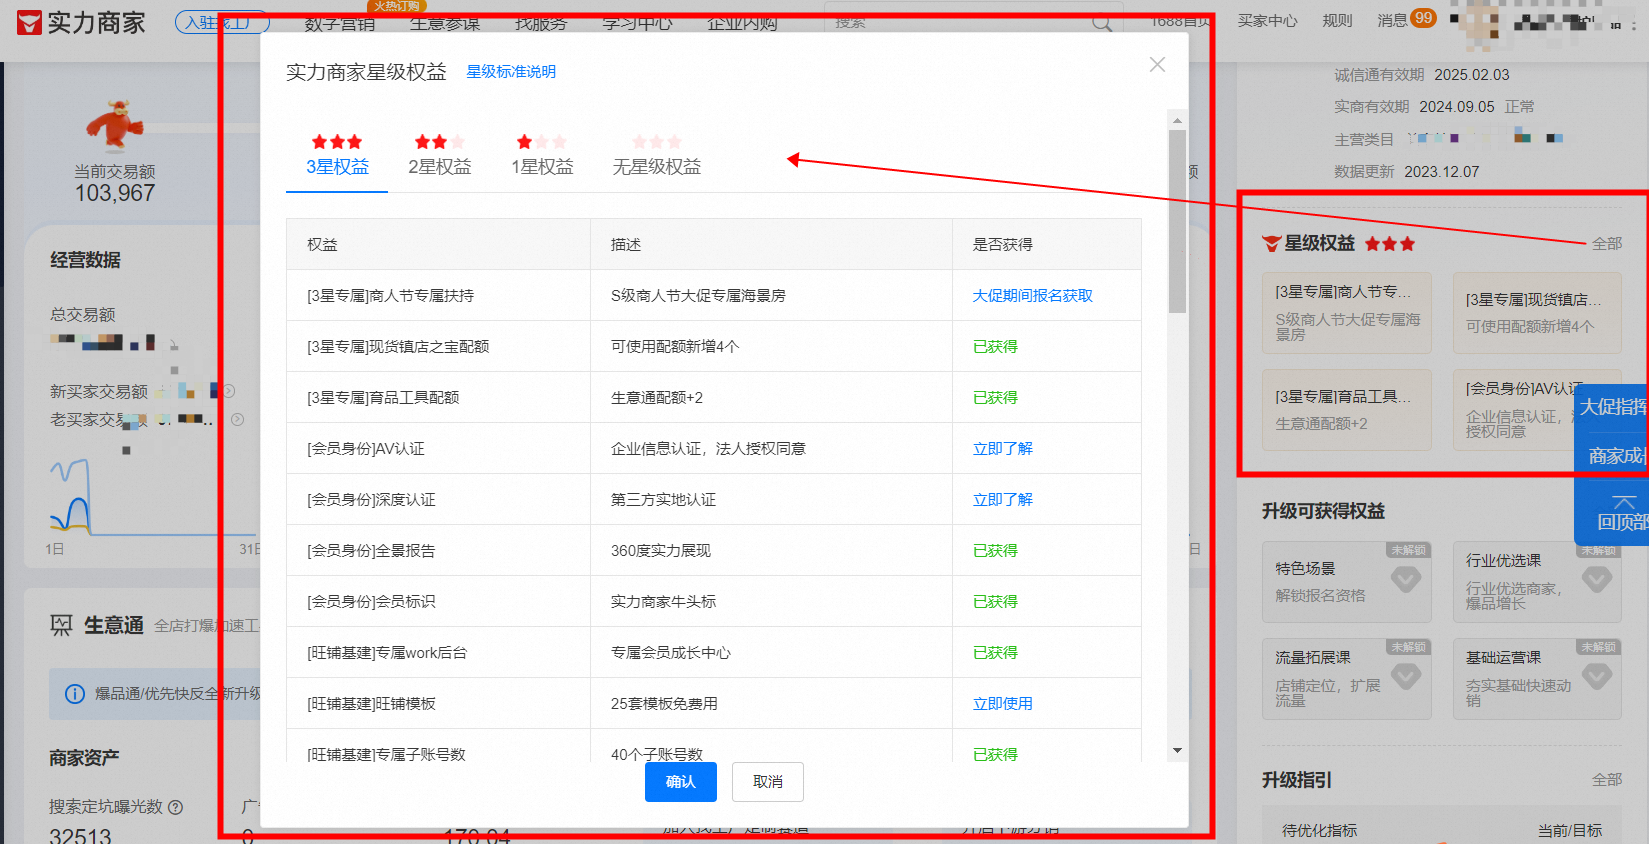The image size is (1649, 844).
Task: Click the dialog scrollbar down arrow
Action: (x=1177, y=750)
